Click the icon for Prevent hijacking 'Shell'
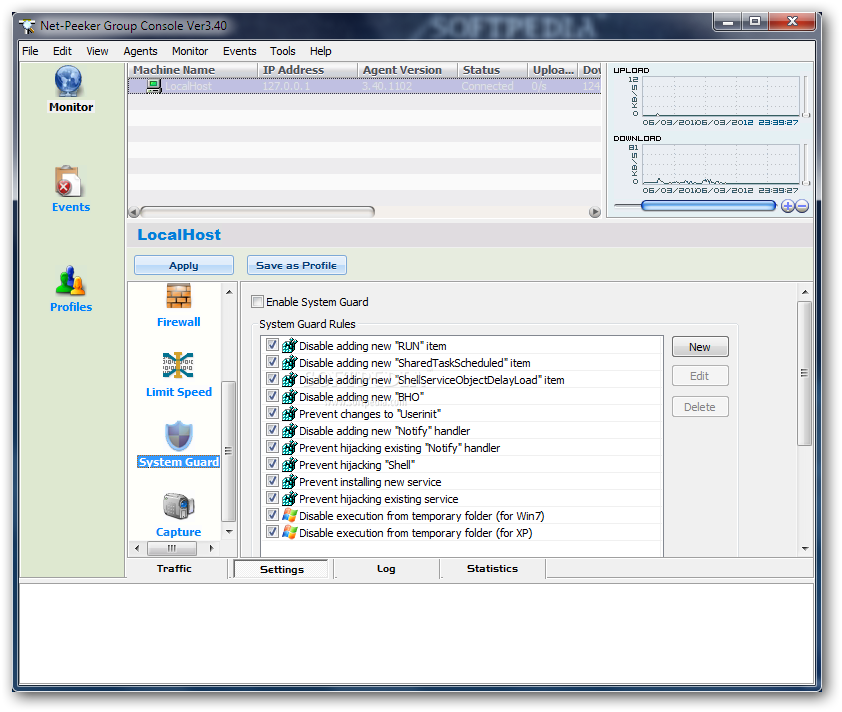842x712 pixels. click(289, 464)
